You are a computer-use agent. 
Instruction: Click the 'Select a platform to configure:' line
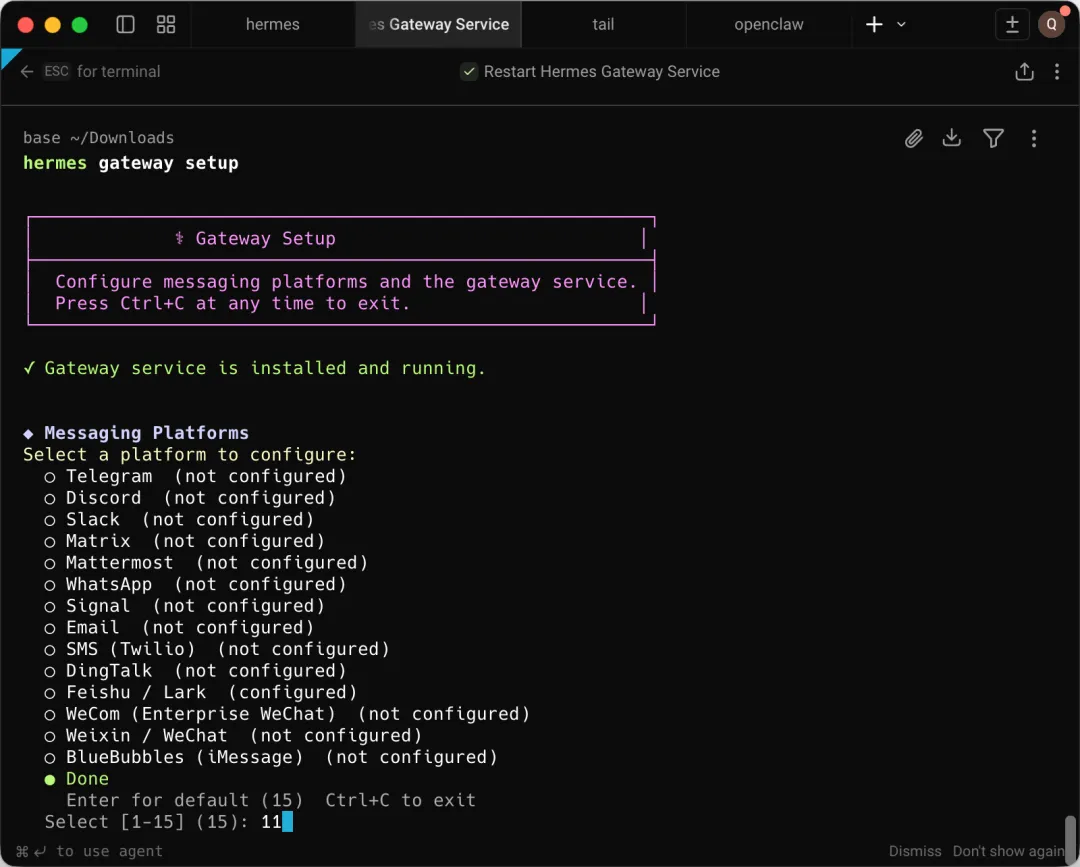(190, 455)
